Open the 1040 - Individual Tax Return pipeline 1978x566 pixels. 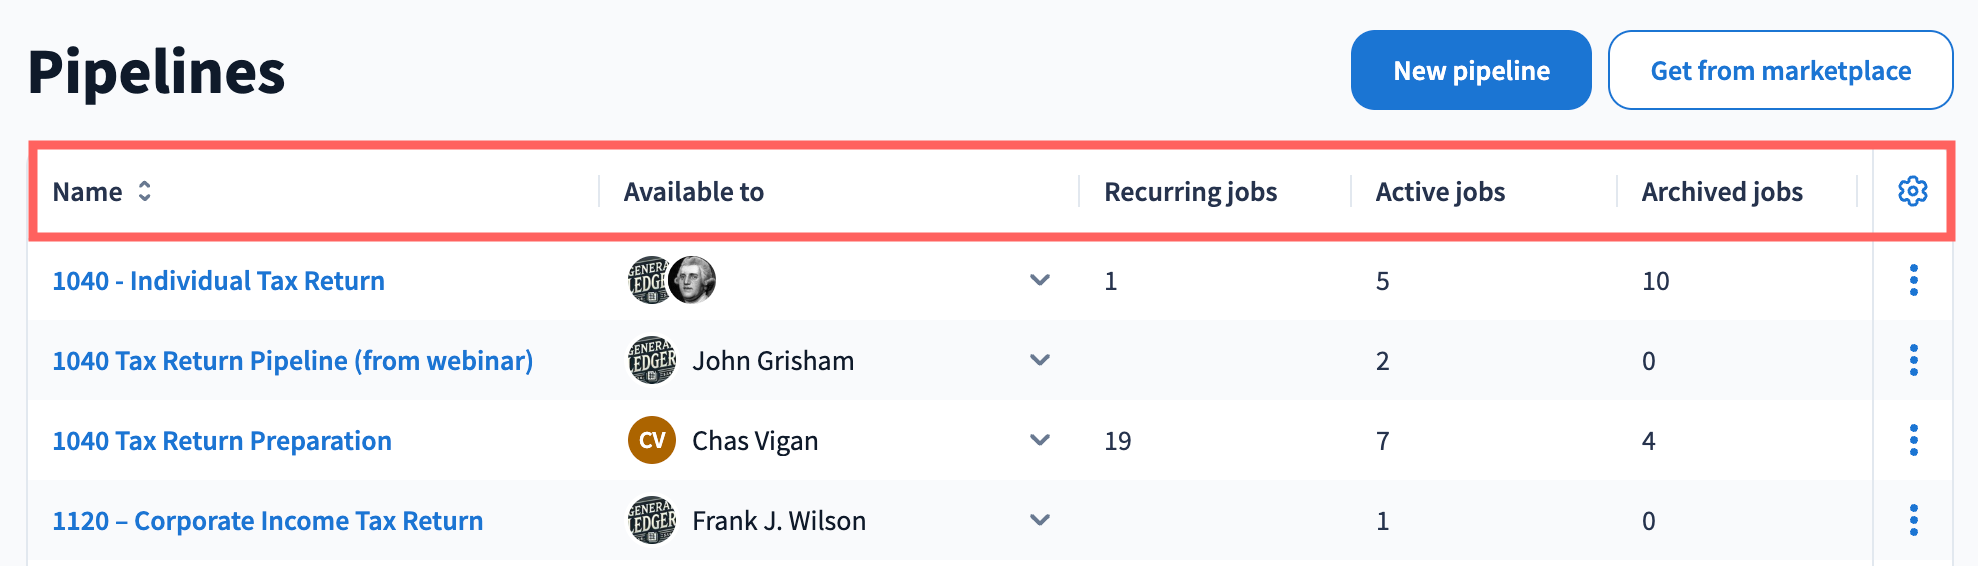tap(218, 281)
